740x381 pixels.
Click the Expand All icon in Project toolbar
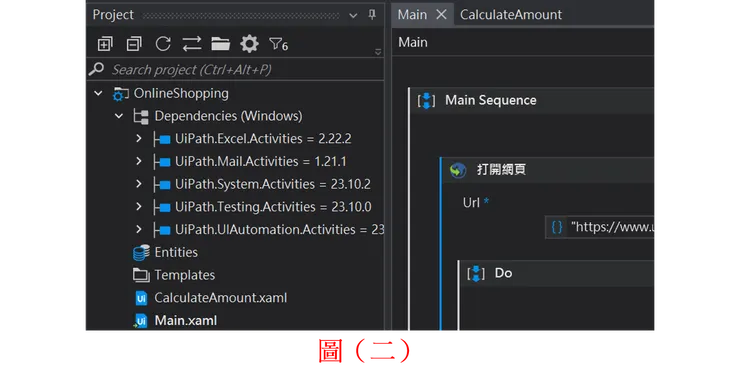(x=105, y=44)
